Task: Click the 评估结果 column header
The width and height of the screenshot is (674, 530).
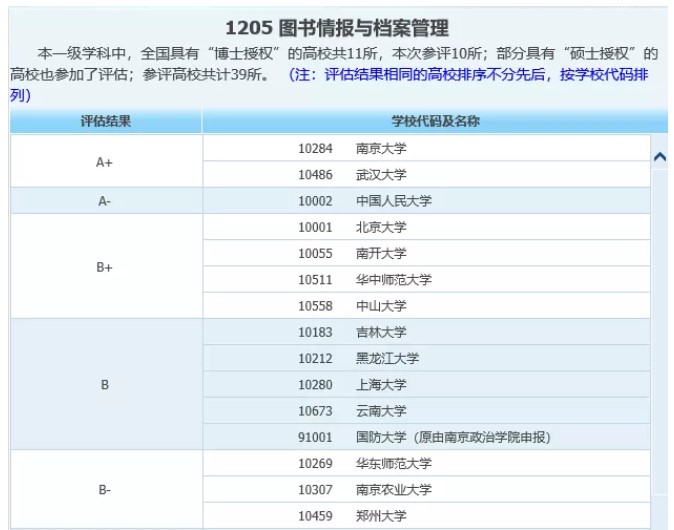Action: point(106,121)
